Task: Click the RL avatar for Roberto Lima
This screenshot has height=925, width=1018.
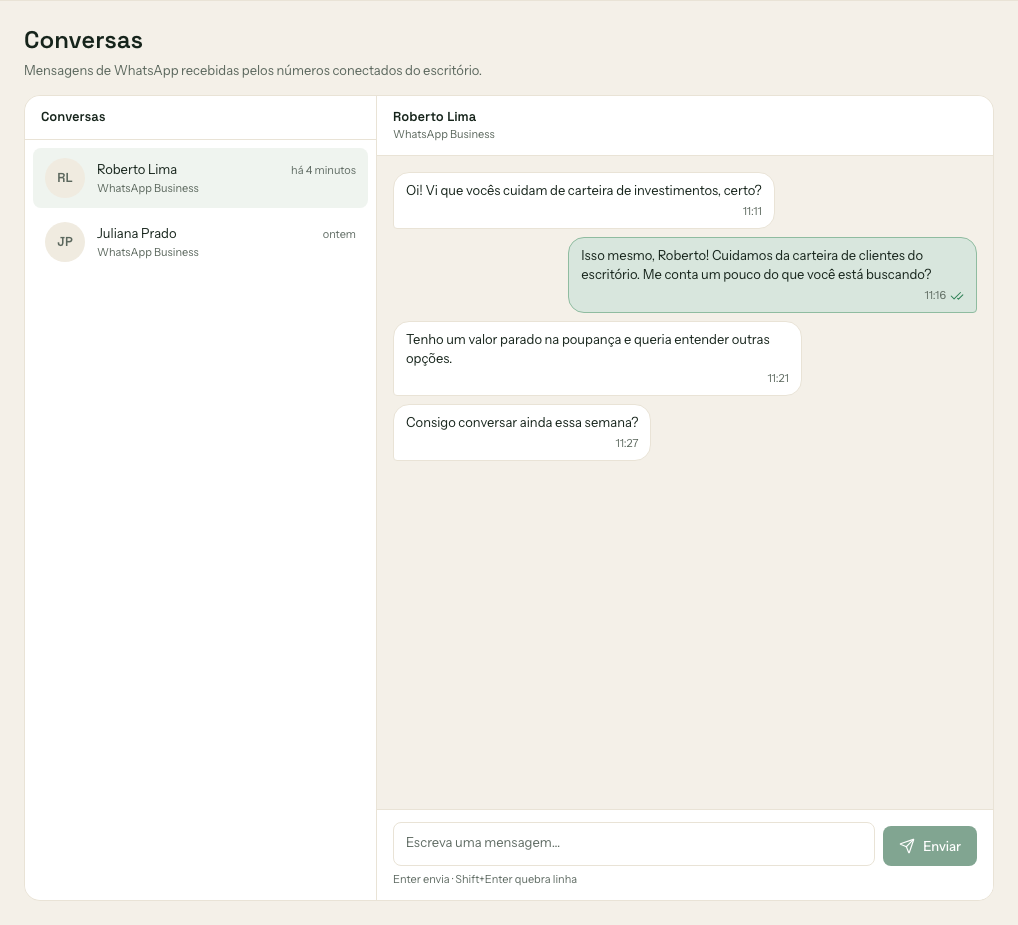Action: tap(65, 178)
